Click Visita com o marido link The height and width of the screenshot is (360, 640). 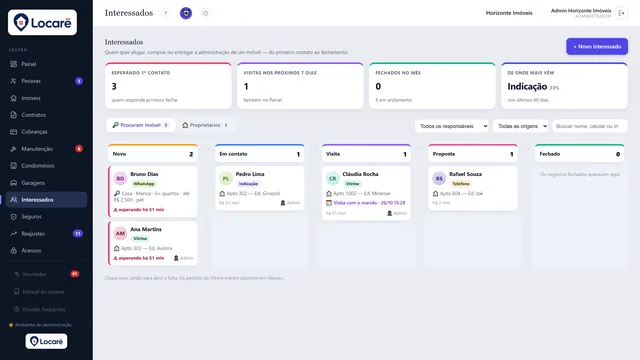pos(369,203)
